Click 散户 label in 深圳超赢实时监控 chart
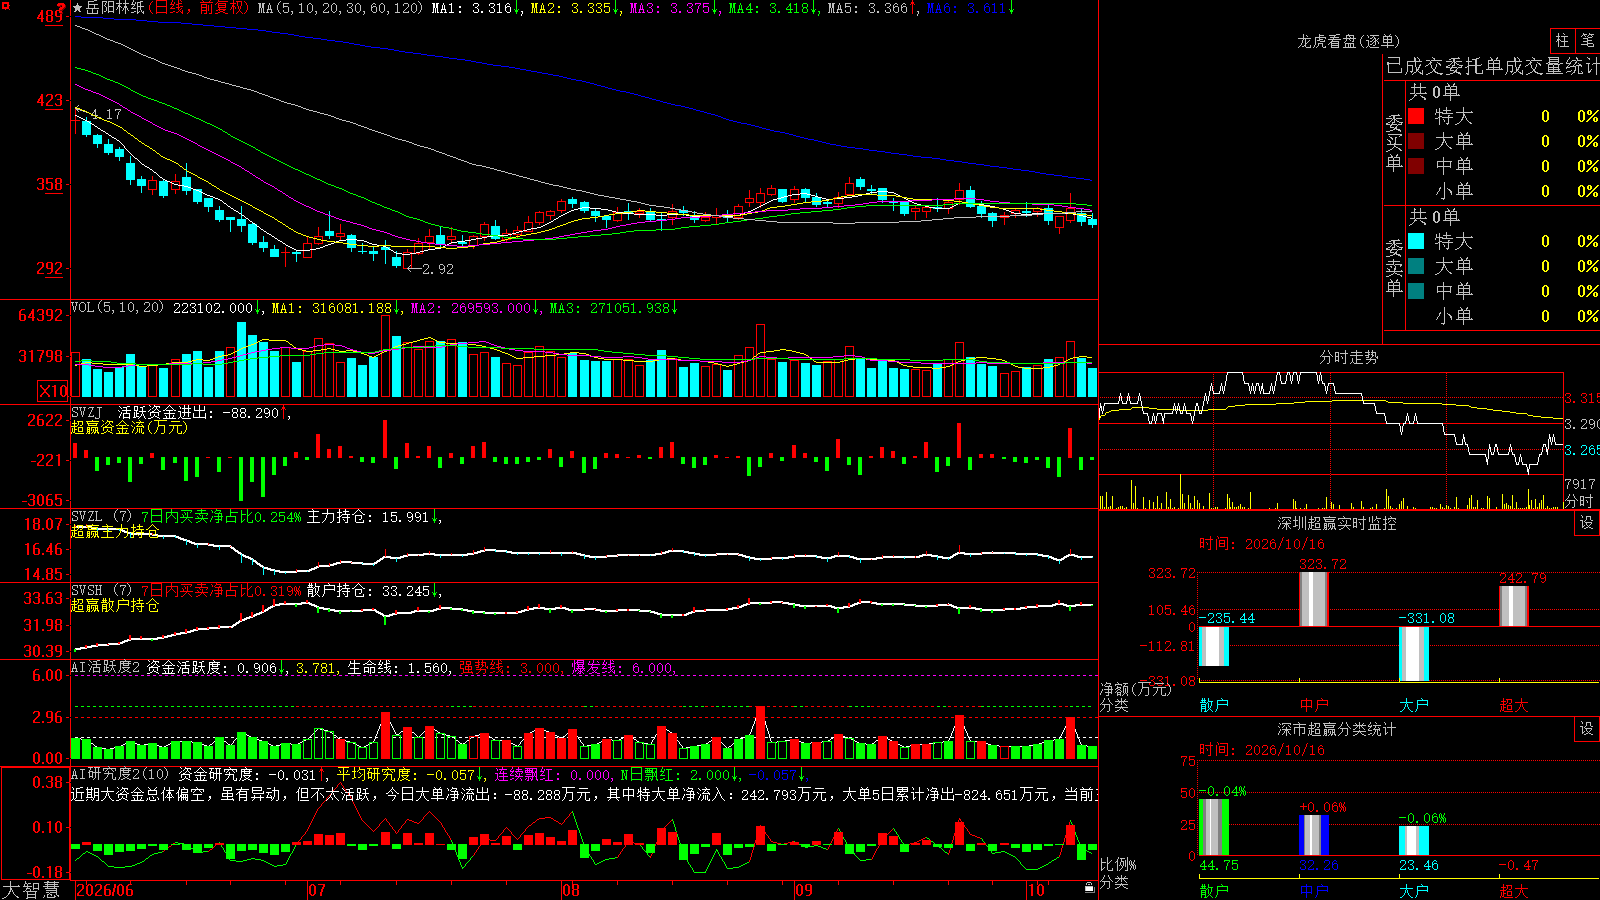The height and width of the screenshot is (900, 1600). point(1214,705)
